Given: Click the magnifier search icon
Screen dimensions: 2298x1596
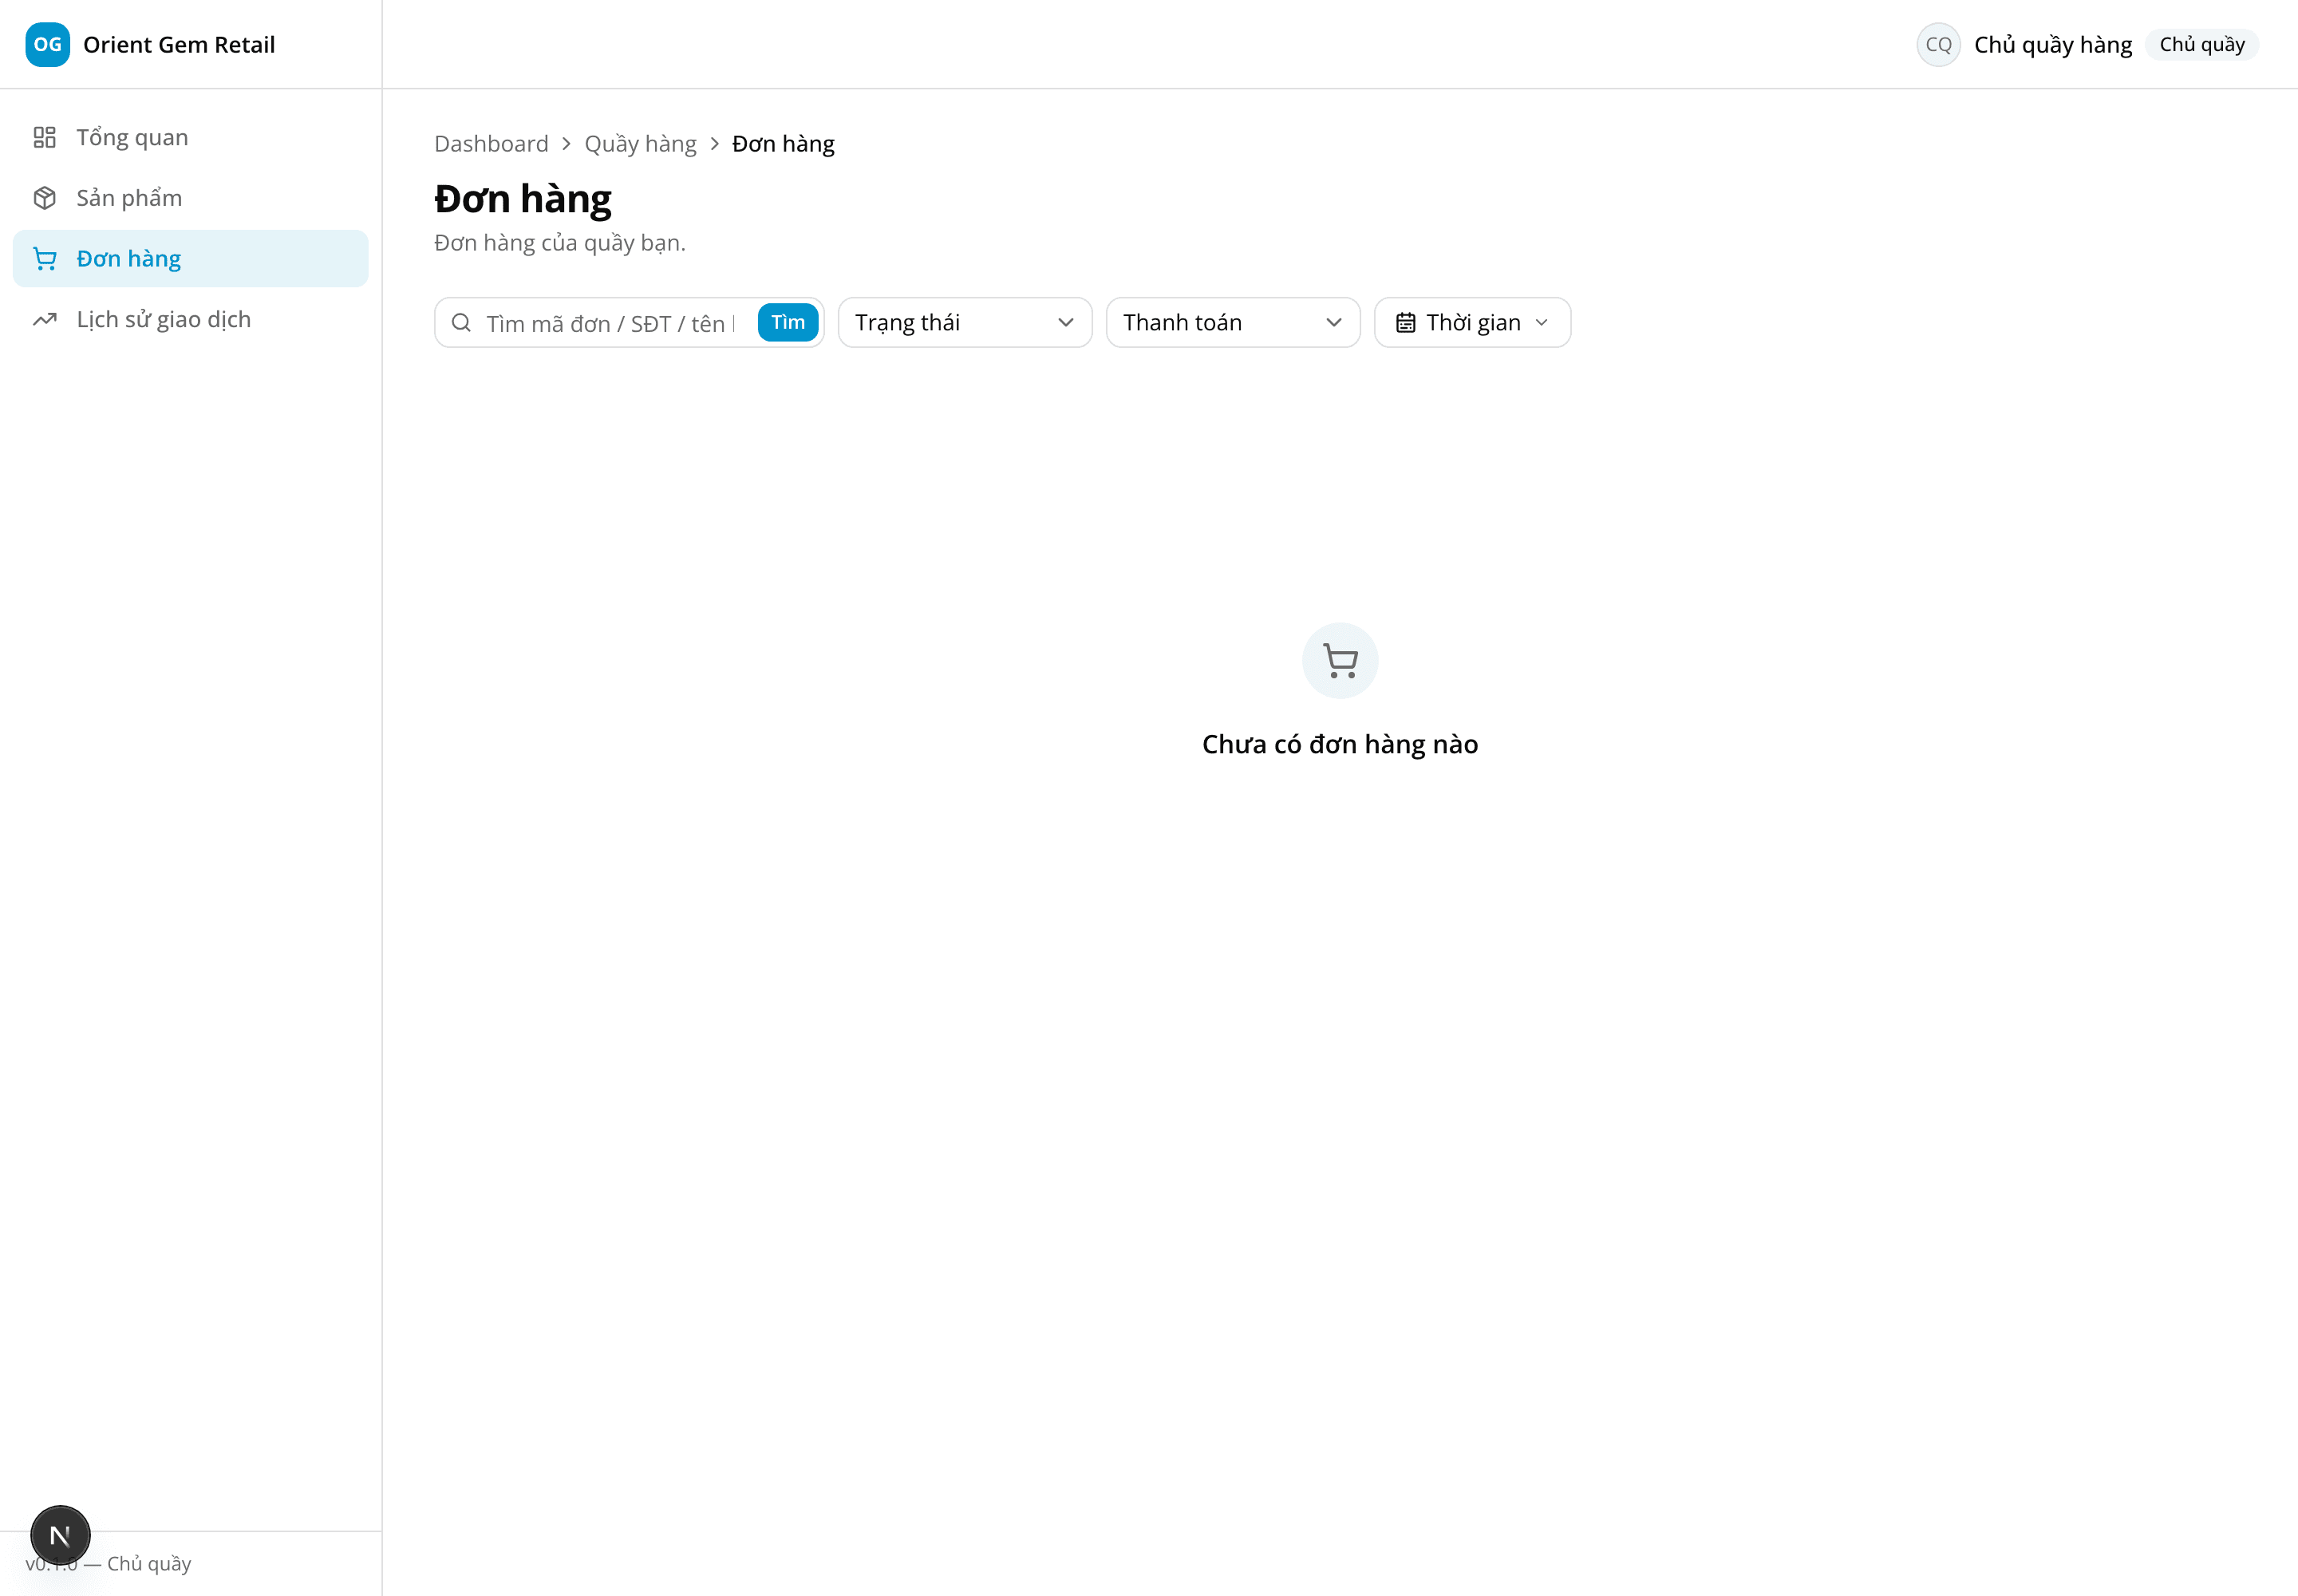Looking at the screenshot, I should 461,323.
